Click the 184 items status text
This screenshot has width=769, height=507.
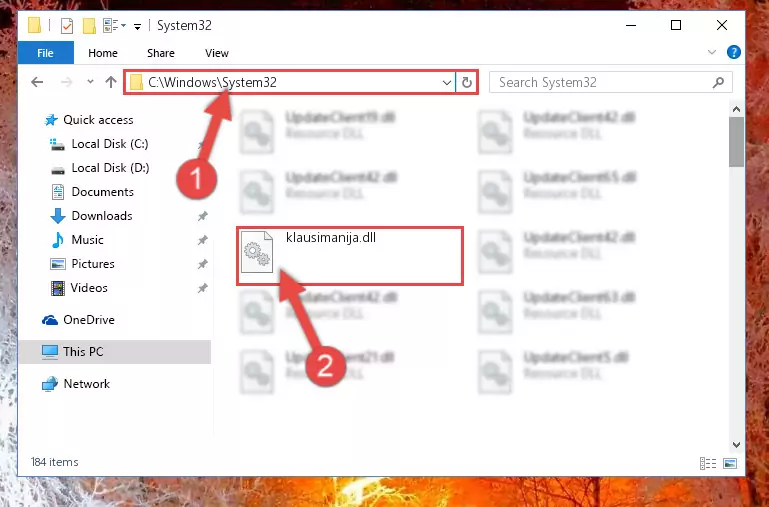point(54,462)
